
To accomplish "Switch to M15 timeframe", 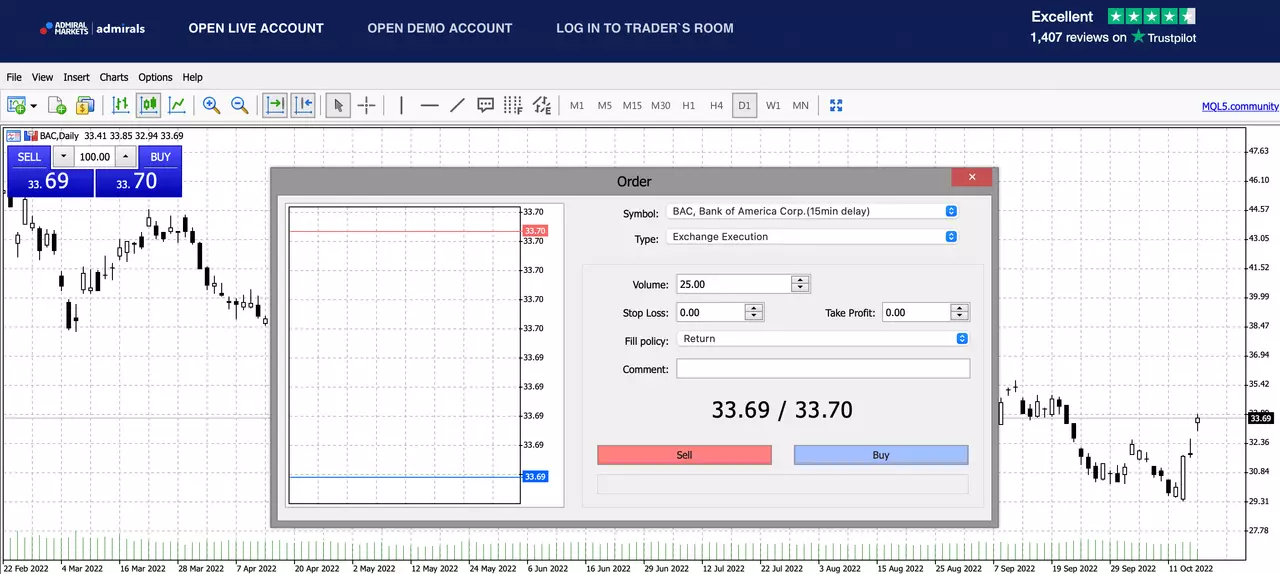I will click(632, 105).
